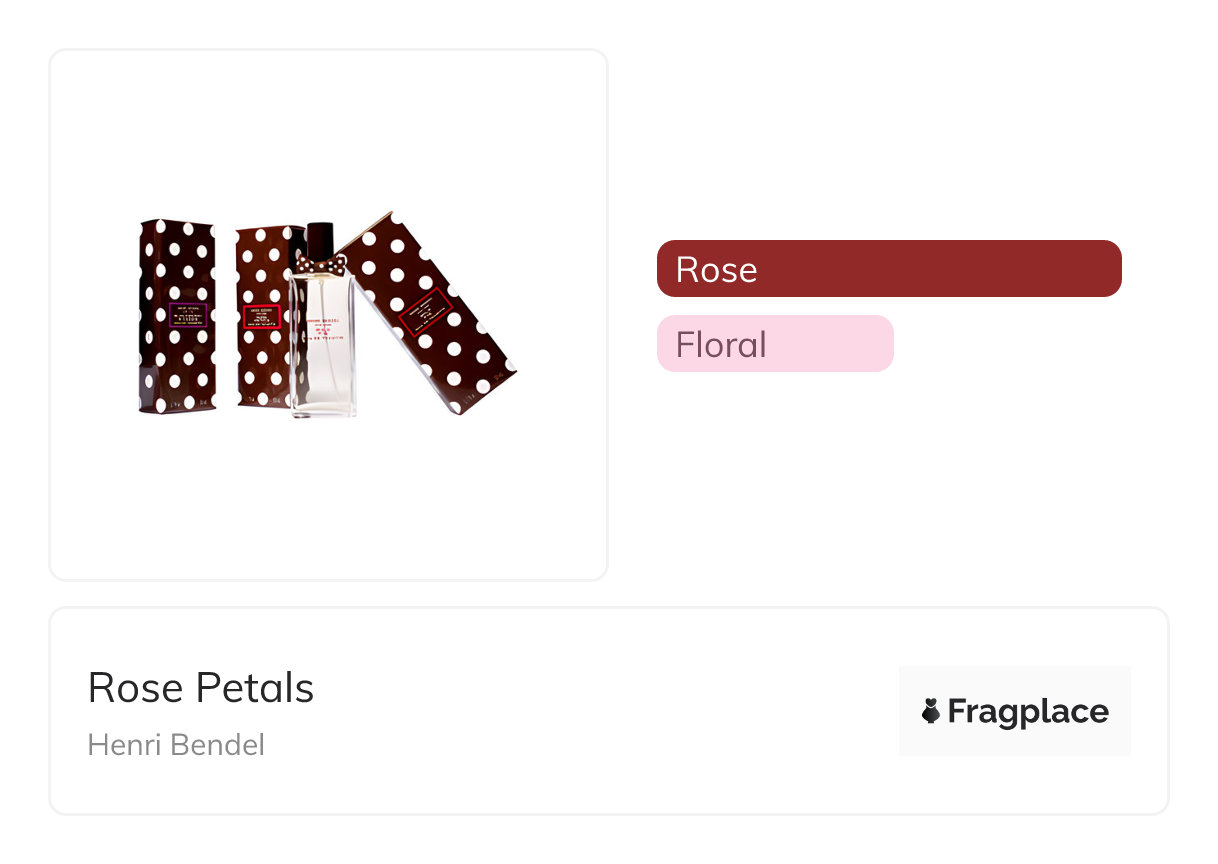1218x864 pixels.
Task: Click the Fragplace perfume bottle logo icon
Action: click(x=931, y=711)
